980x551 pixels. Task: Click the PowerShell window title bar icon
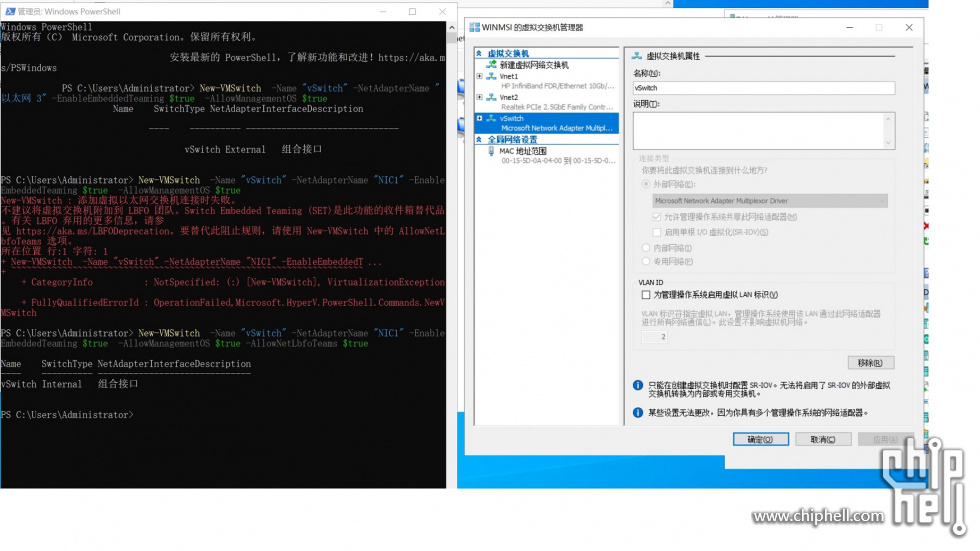(x=10, y=11)
